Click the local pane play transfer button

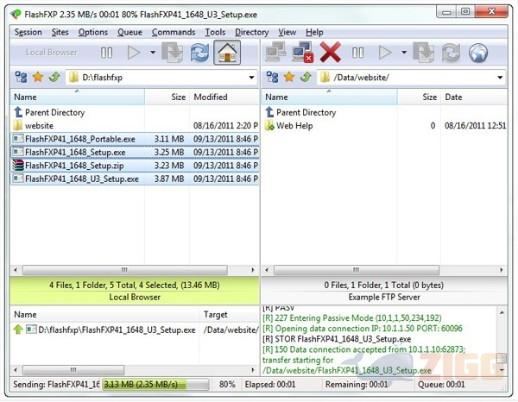coord(134,53)
